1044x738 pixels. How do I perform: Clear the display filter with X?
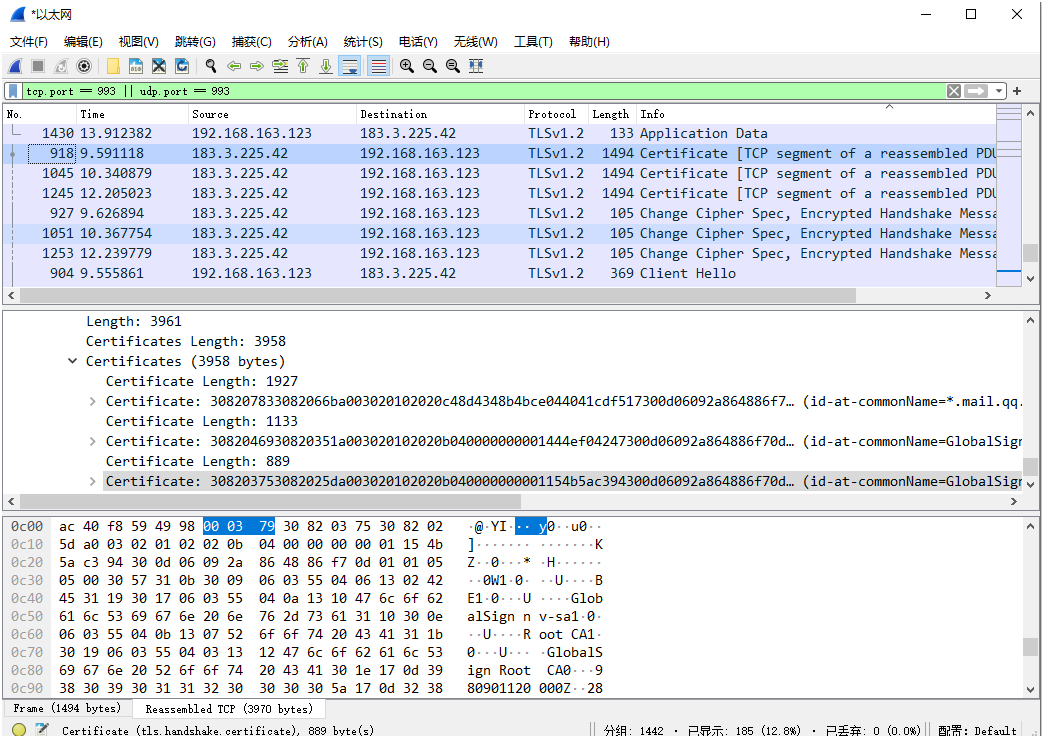(953, 91)
